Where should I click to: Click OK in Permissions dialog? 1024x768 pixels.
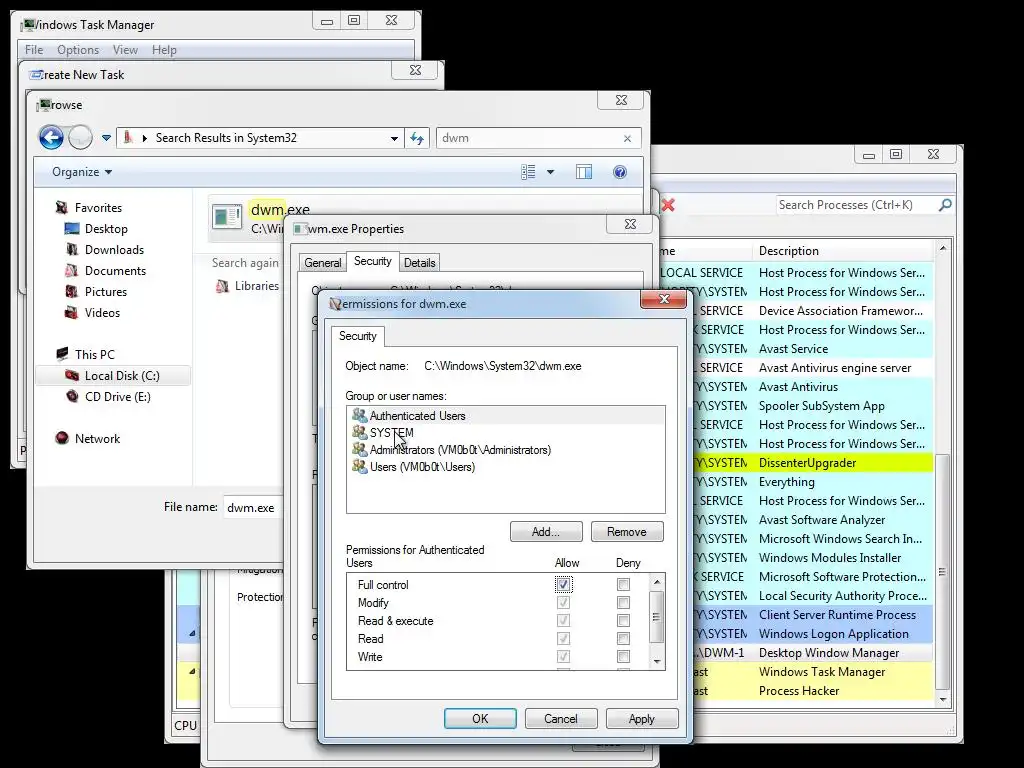point(480,718)
